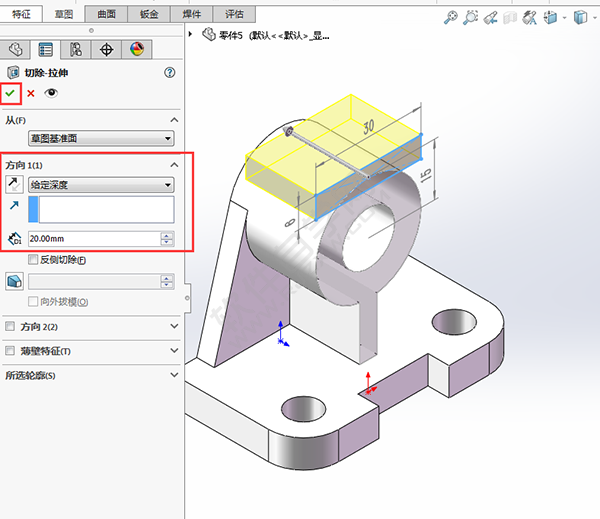Enable the 薄壁特征 checkbox

tap(11, 351)
